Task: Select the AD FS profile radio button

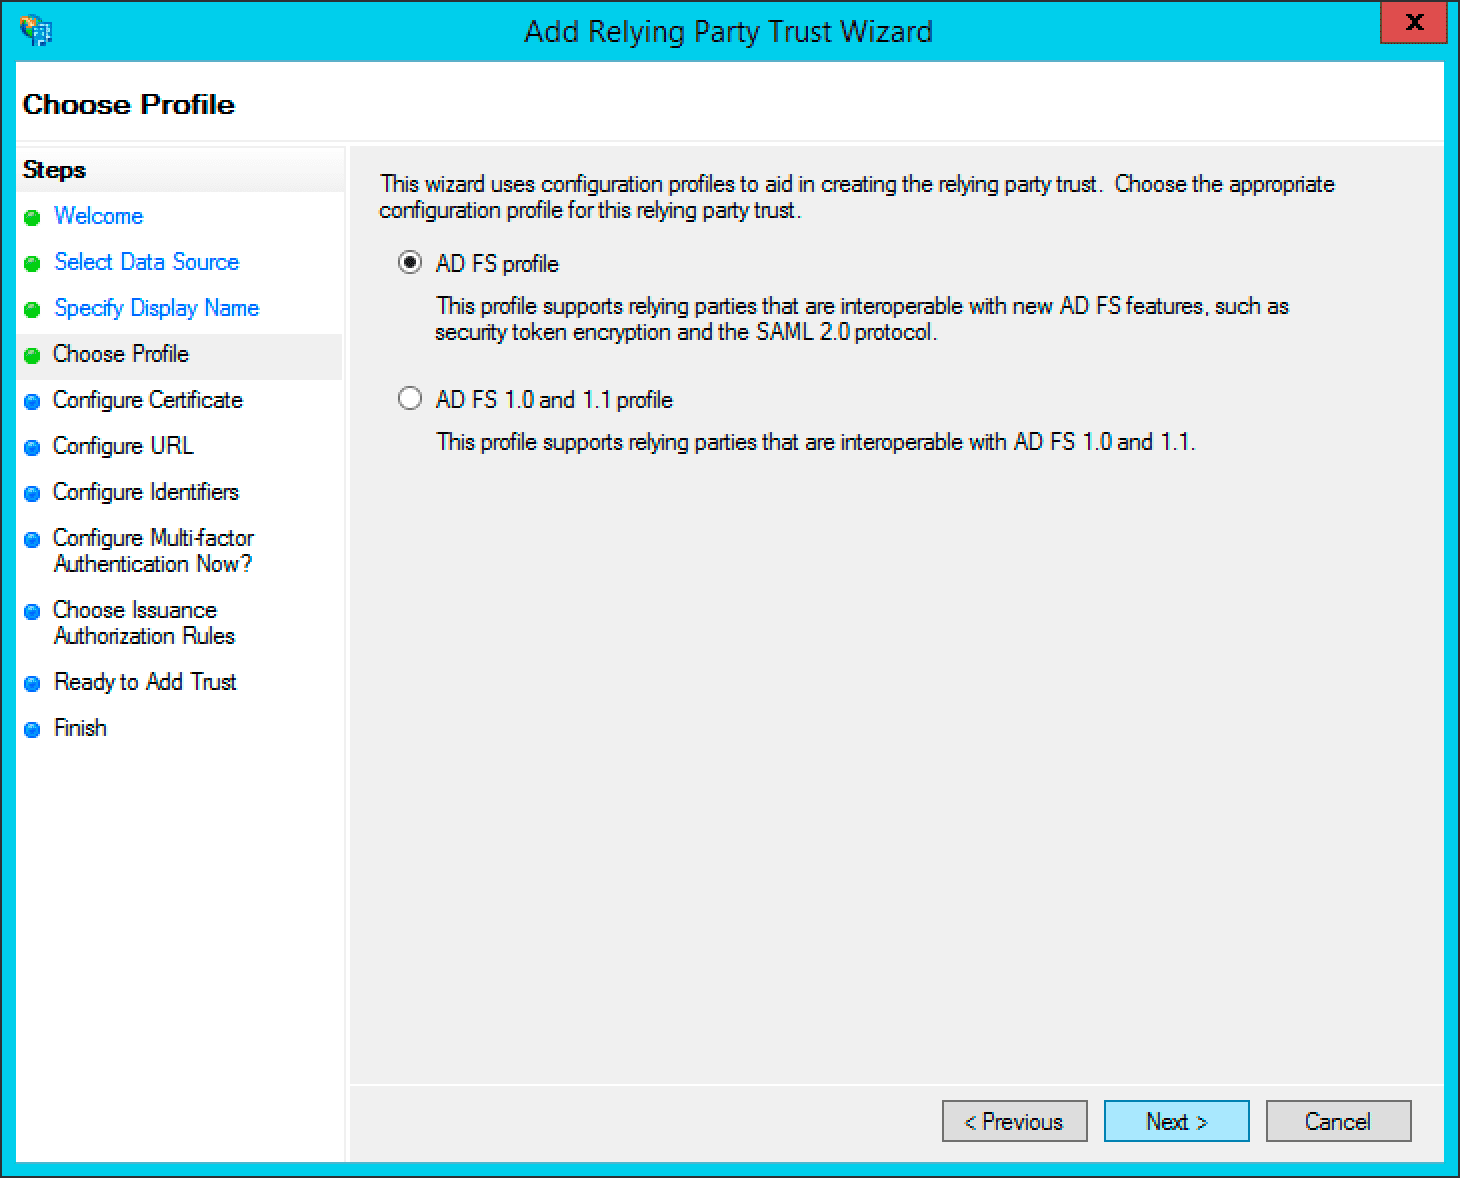Action: point(410,263)
